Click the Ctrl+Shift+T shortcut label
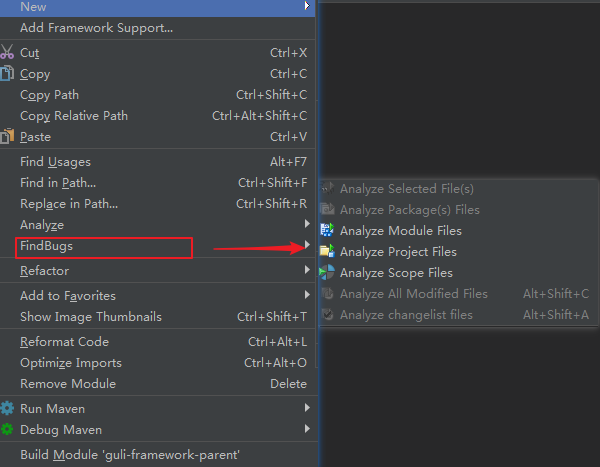The image size is (600, 467). pyautogui.click(x=272, y=317)
